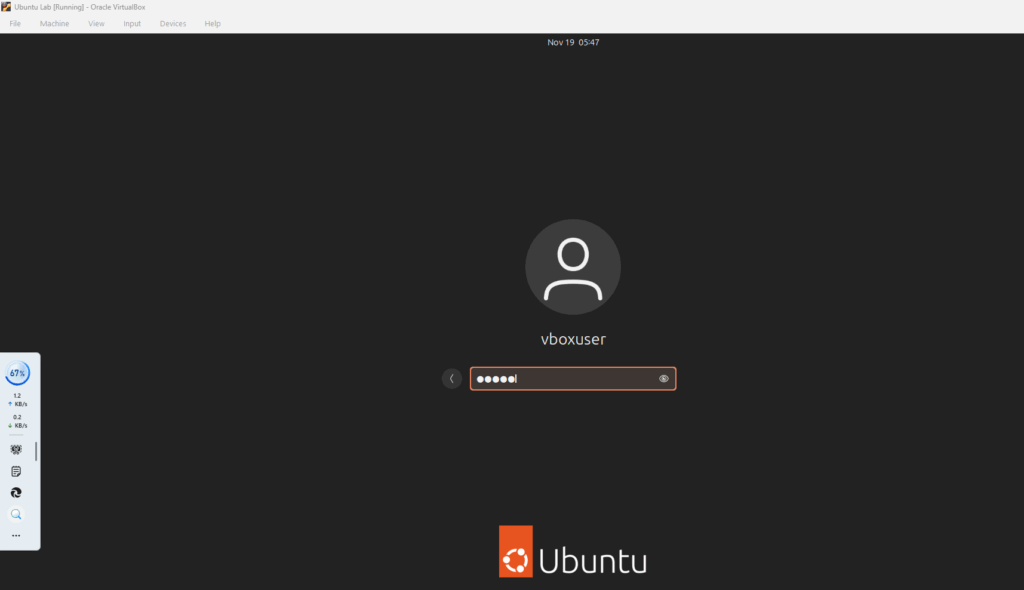Open the notes icon in sidebar widget

[x=15, y=470]
